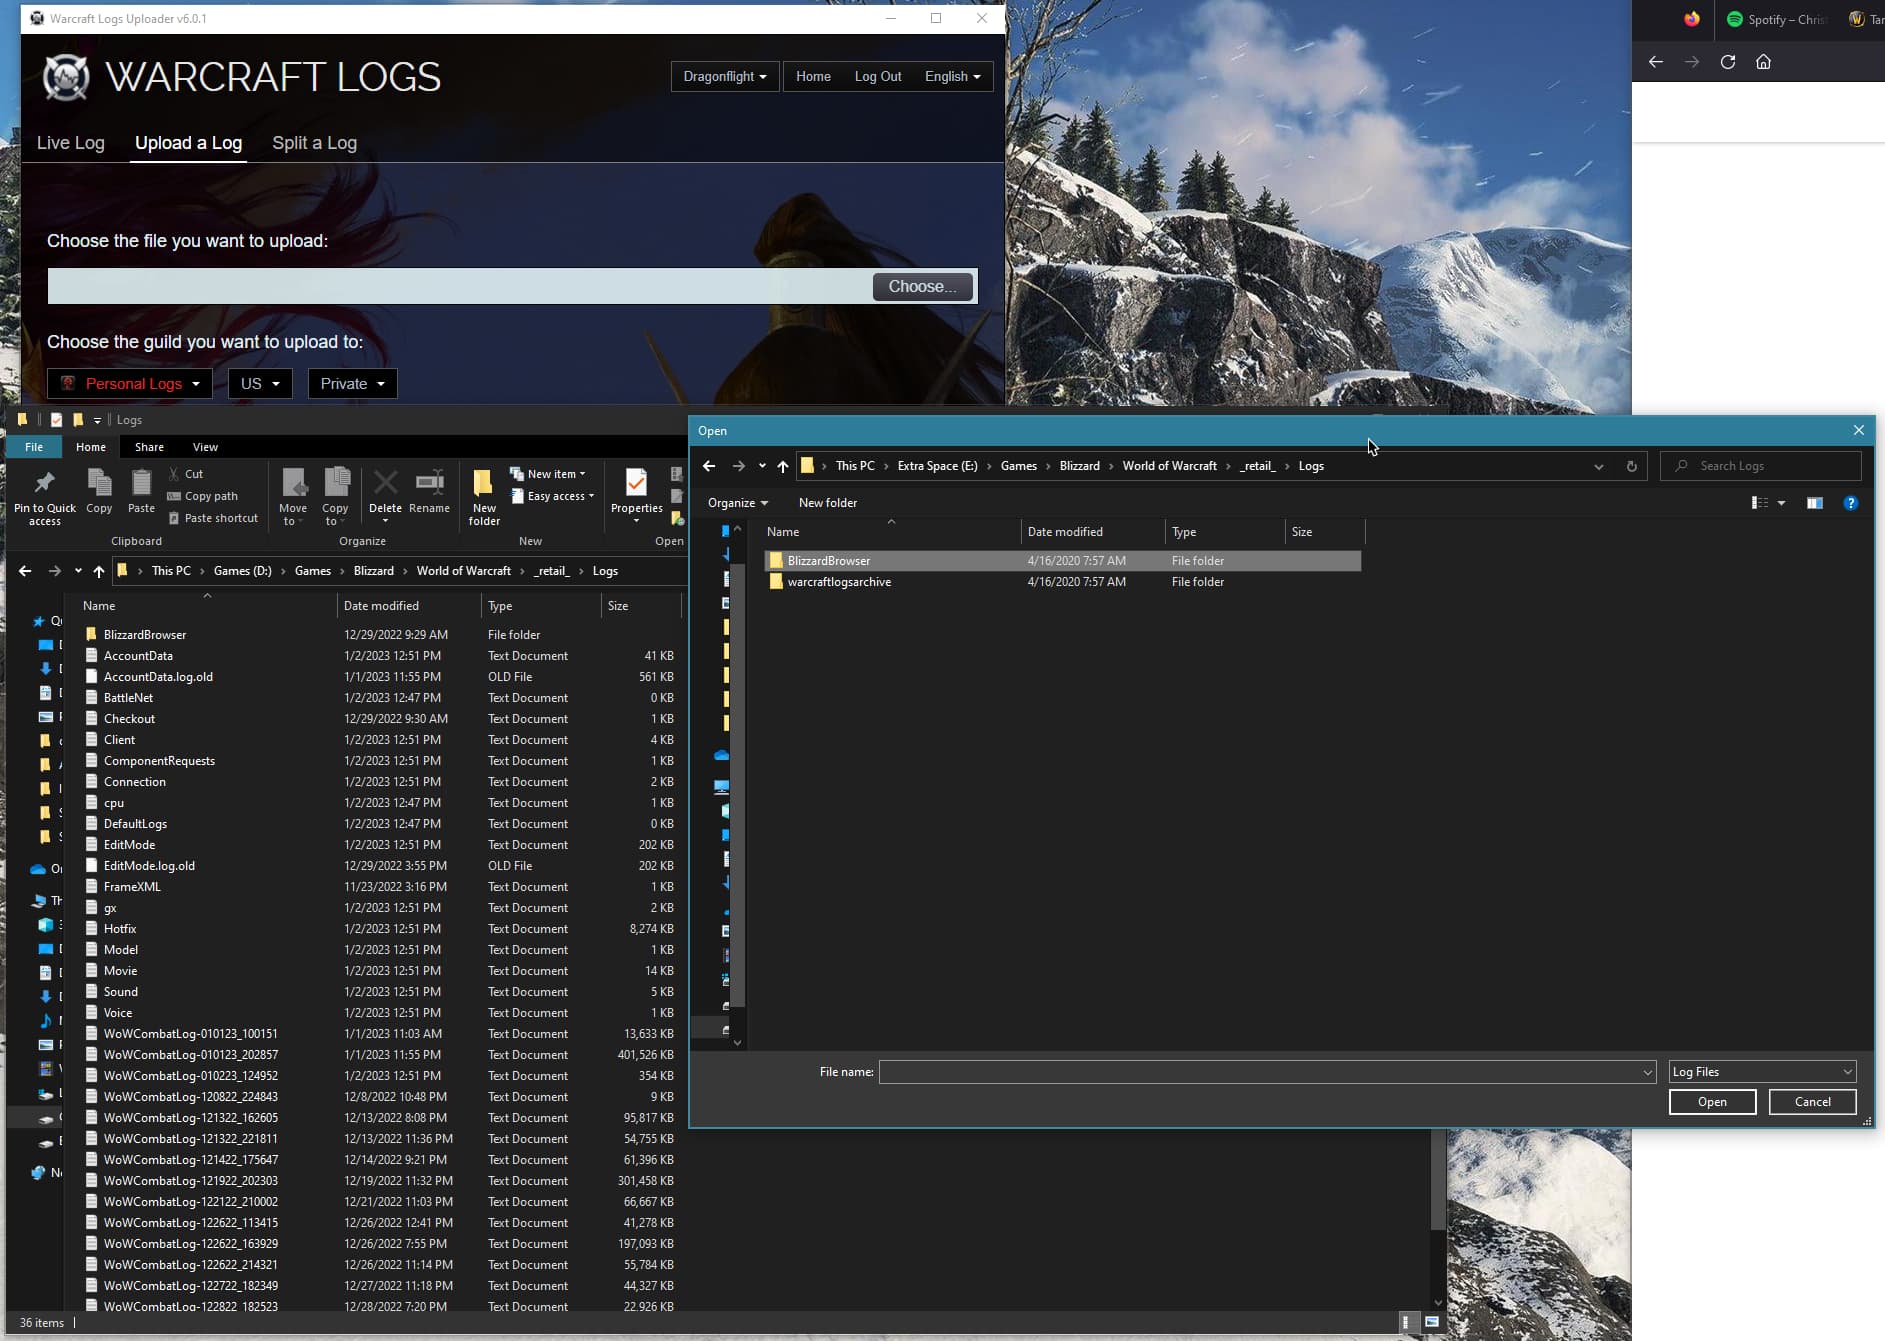Expand the File name history dropdown arrow

coord(1647,1072)
